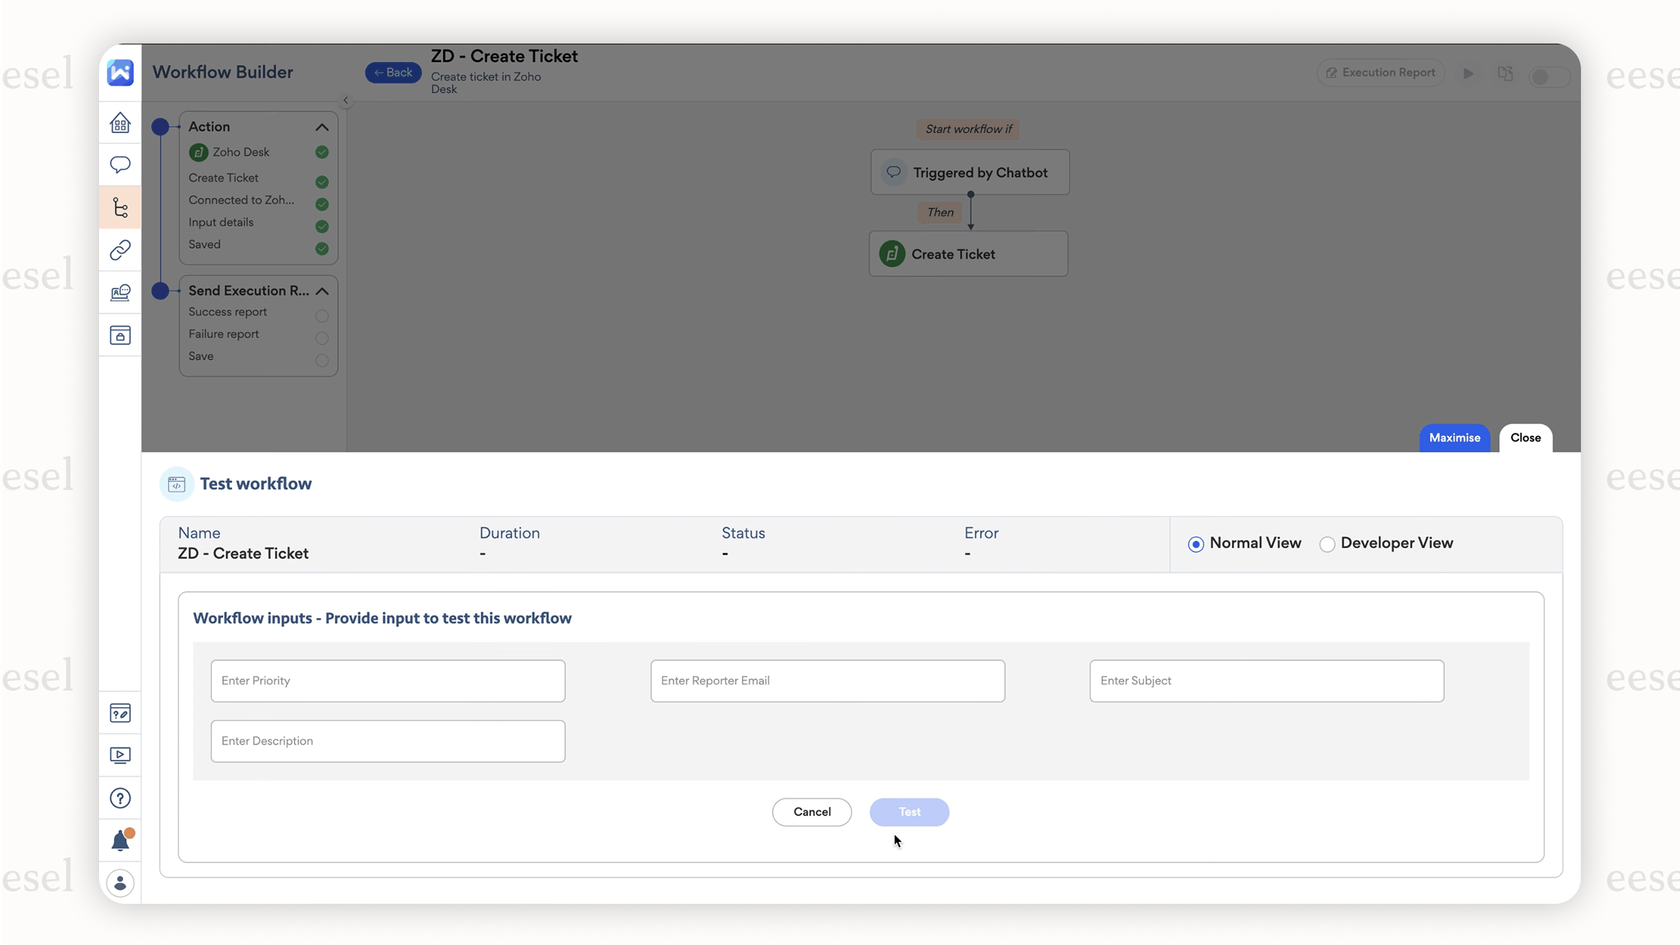Switch to Developer View
This screenshot has height=945, width=1680.
pyautogui.click(x=1327, y=544)
